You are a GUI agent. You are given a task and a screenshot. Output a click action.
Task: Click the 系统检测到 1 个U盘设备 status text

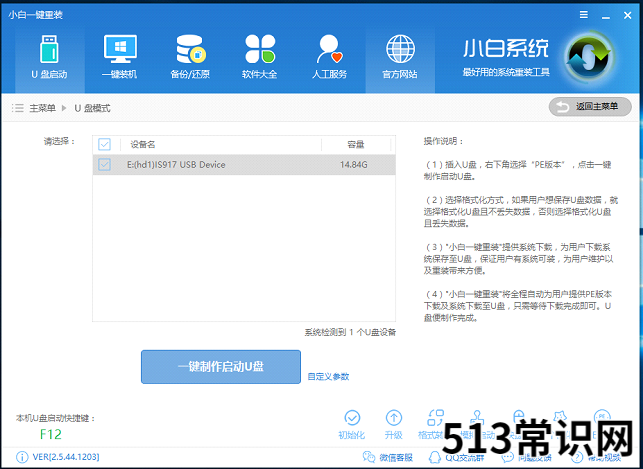pos(350,332)
